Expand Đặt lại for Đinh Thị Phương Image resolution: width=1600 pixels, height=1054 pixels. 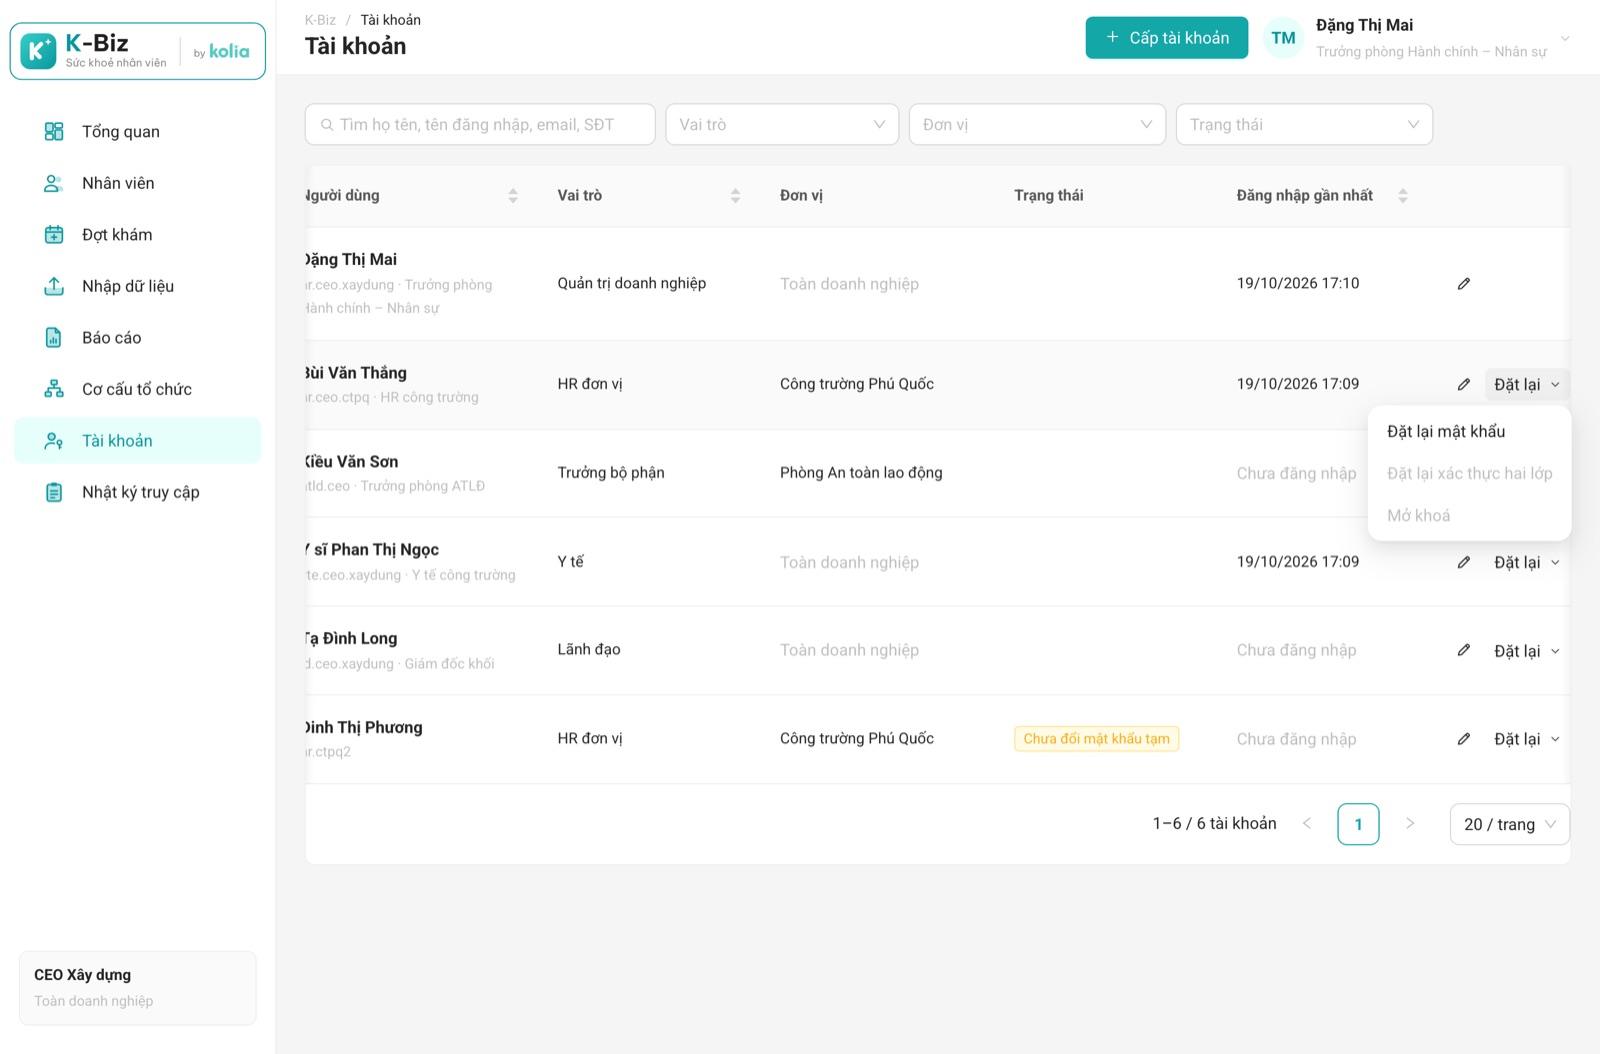[1526, 739]
